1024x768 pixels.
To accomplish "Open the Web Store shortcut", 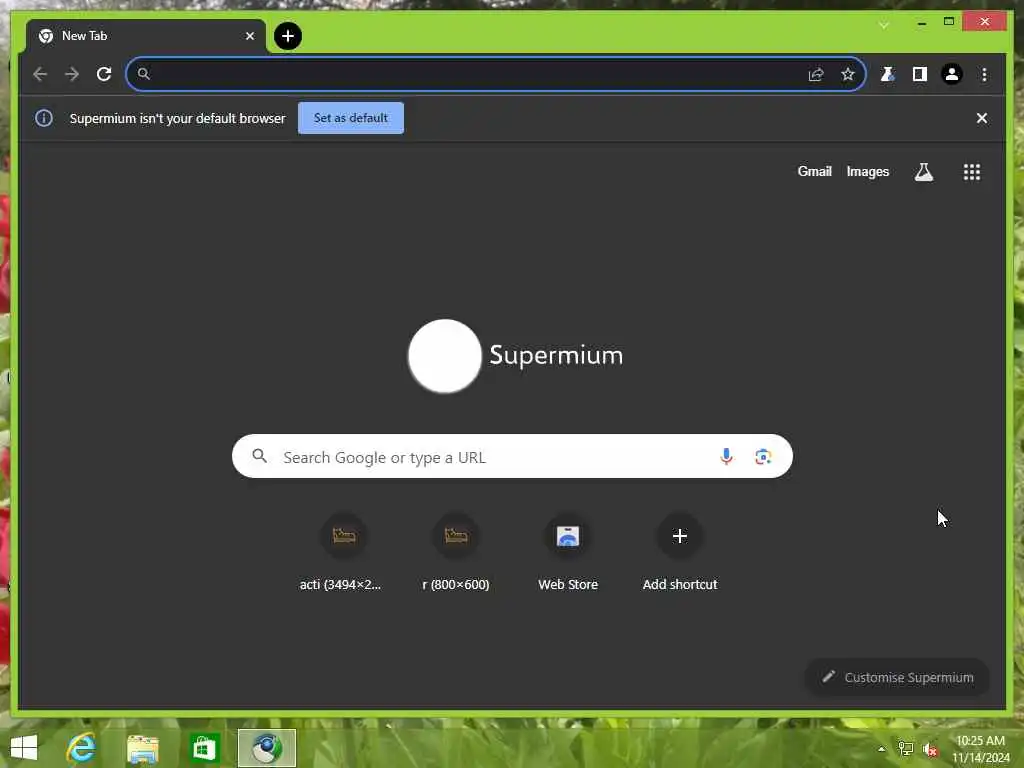I will [x=568, y=554].
